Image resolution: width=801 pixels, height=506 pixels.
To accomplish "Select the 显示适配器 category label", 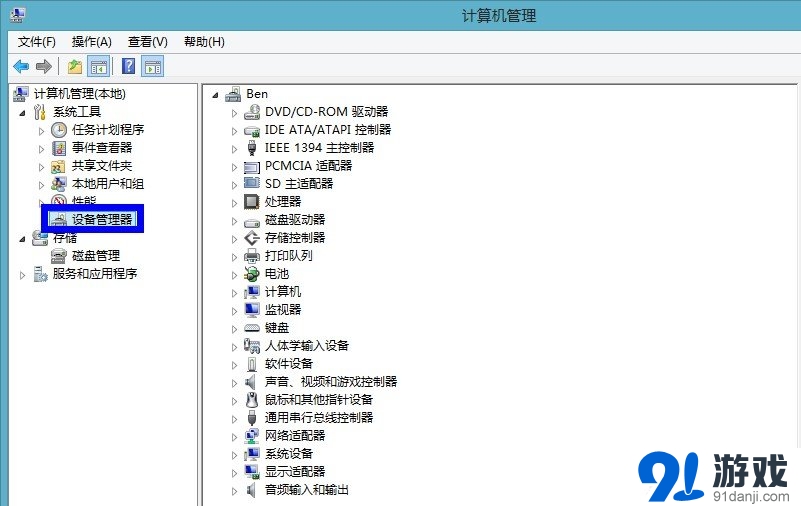I will pyautogui.click(x=295, y=471).
